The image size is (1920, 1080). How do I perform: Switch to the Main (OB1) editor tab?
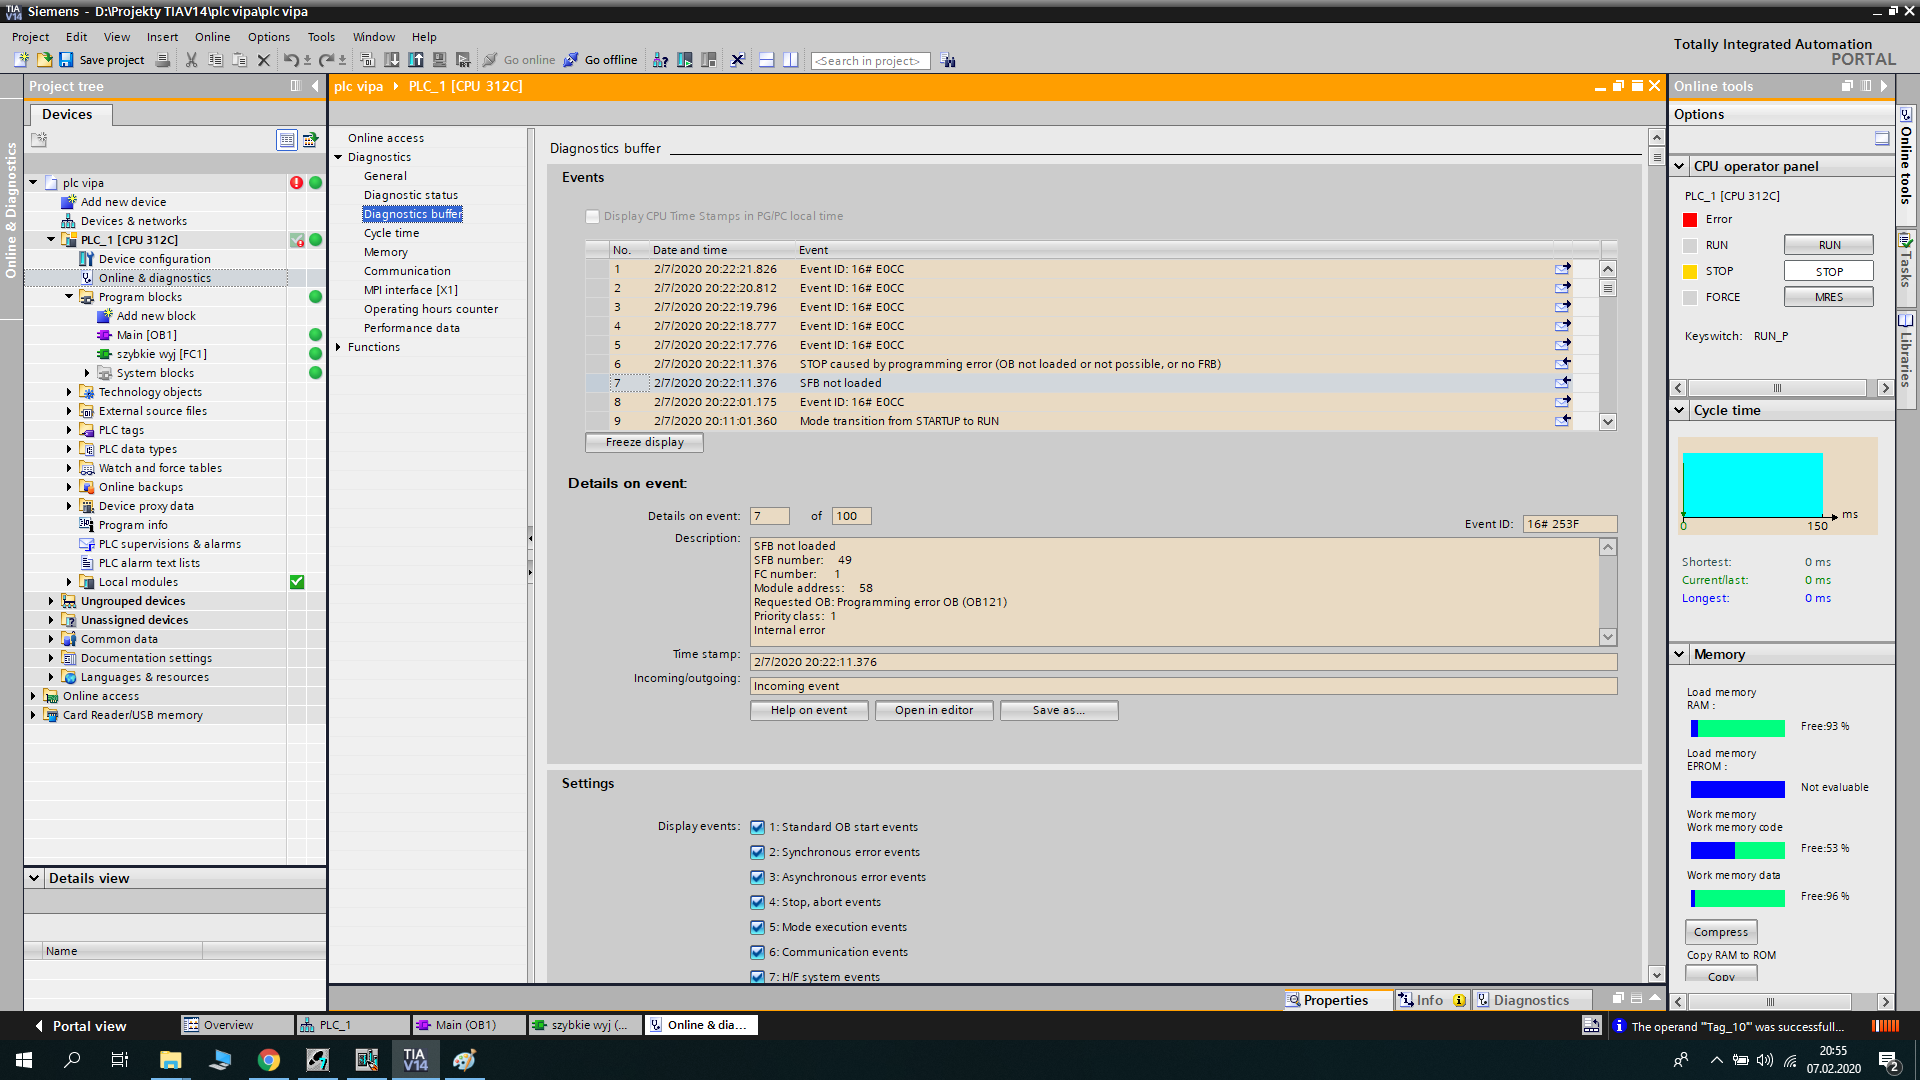(466, 1025)
